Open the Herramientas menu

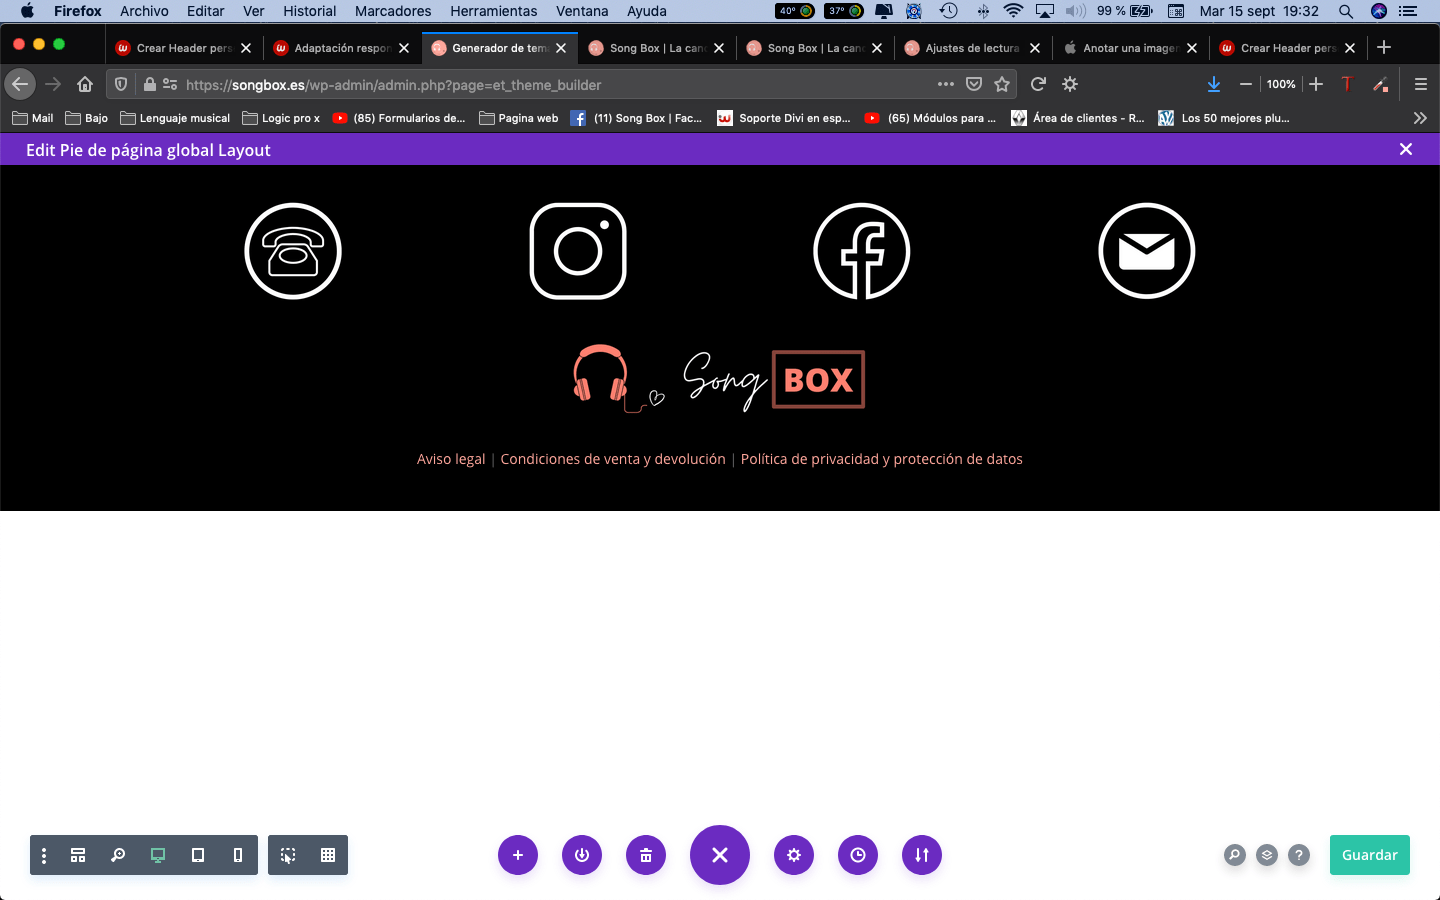coord(493,11)
